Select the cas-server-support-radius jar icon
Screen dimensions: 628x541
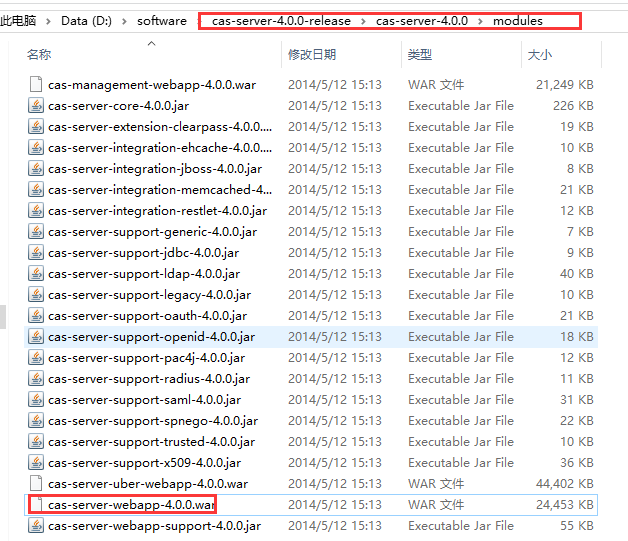pyautogui.click(x=36, y=378)
